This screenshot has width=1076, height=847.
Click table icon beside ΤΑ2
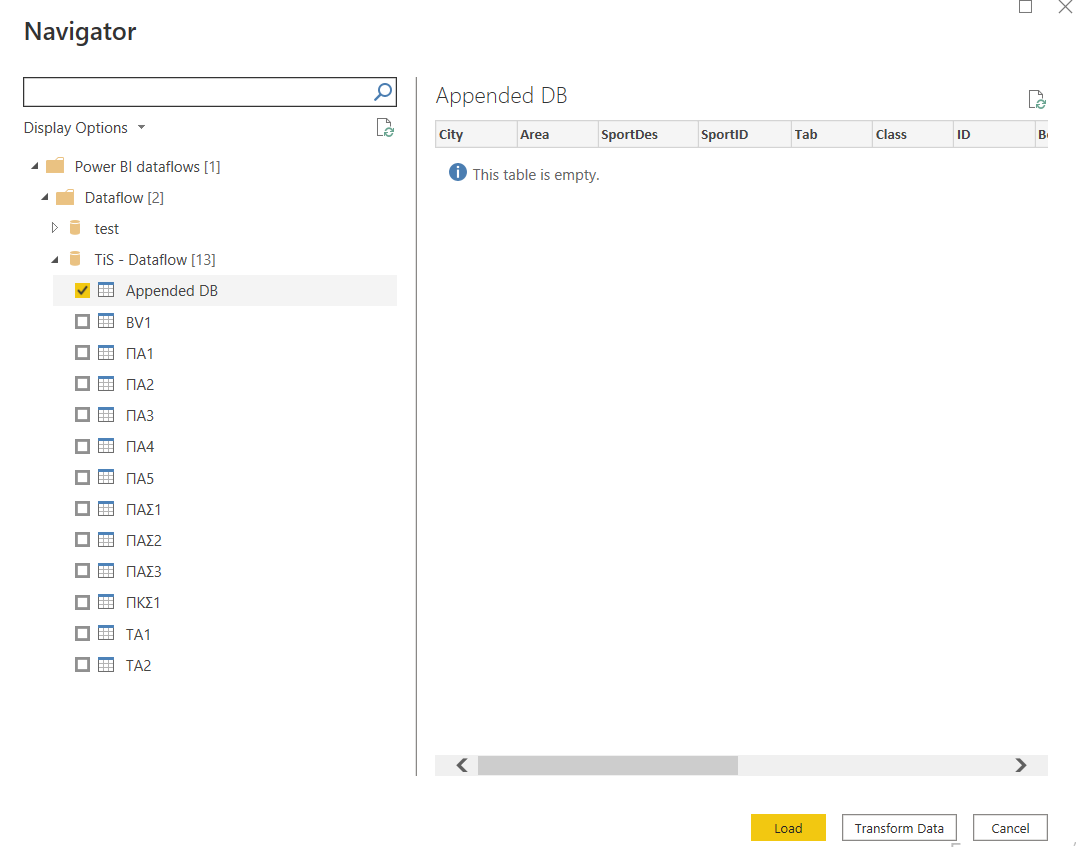106,664
